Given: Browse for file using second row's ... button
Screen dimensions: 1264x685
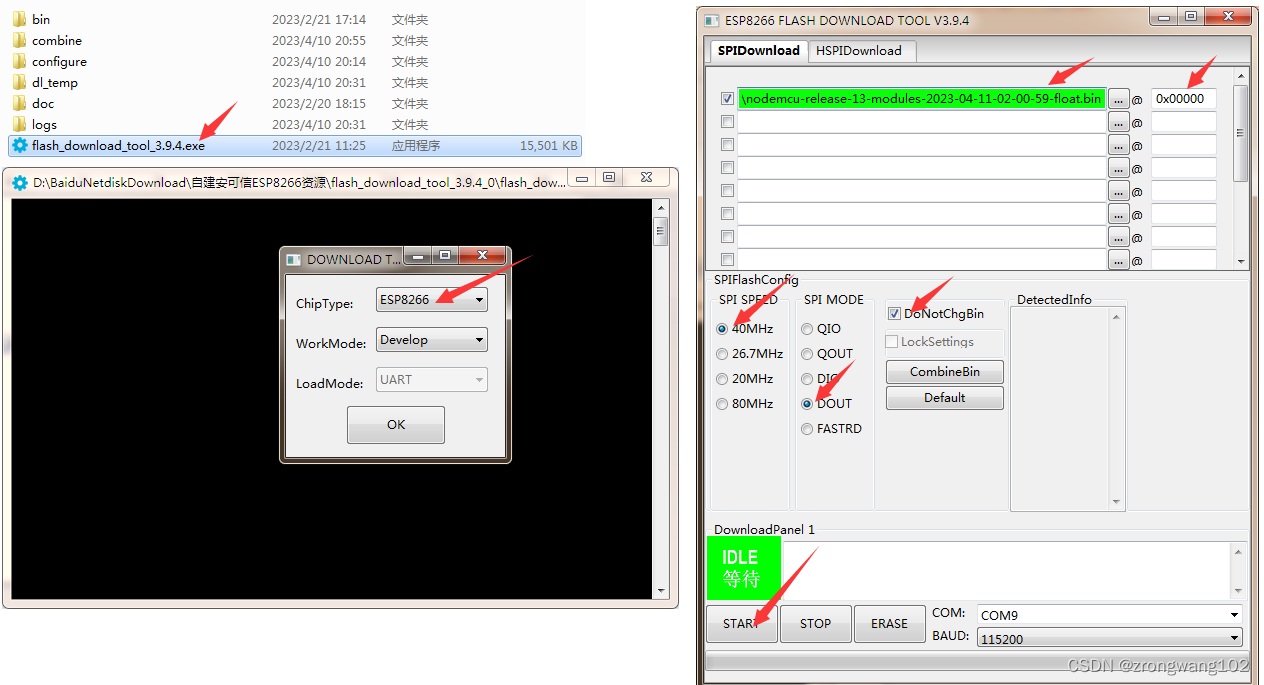Looking at the screenshot, I should pyautogui.click(x=1119, y=122).
